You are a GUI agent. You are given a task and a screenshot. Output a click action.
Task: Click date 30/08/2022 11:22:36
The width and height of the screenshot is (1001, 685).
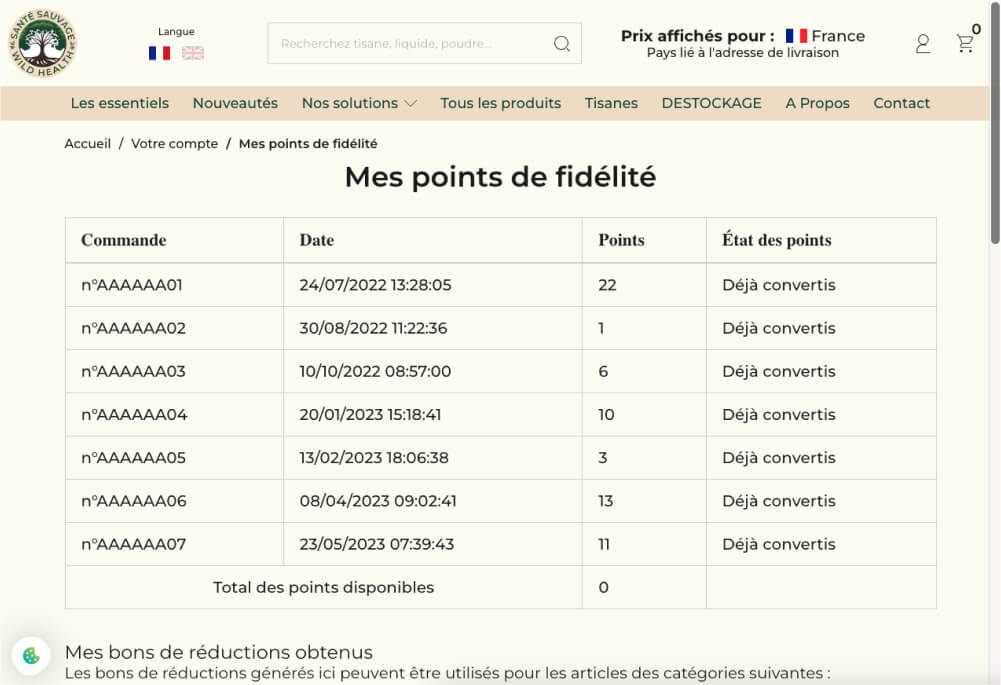(x=373, y=328)
